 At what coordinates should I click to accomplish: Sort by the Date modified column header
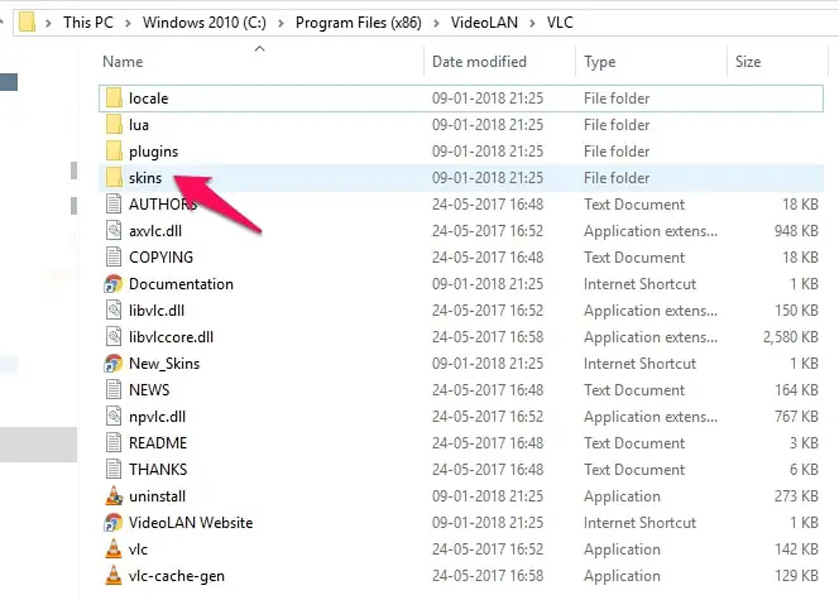click(x=478, y=61)
